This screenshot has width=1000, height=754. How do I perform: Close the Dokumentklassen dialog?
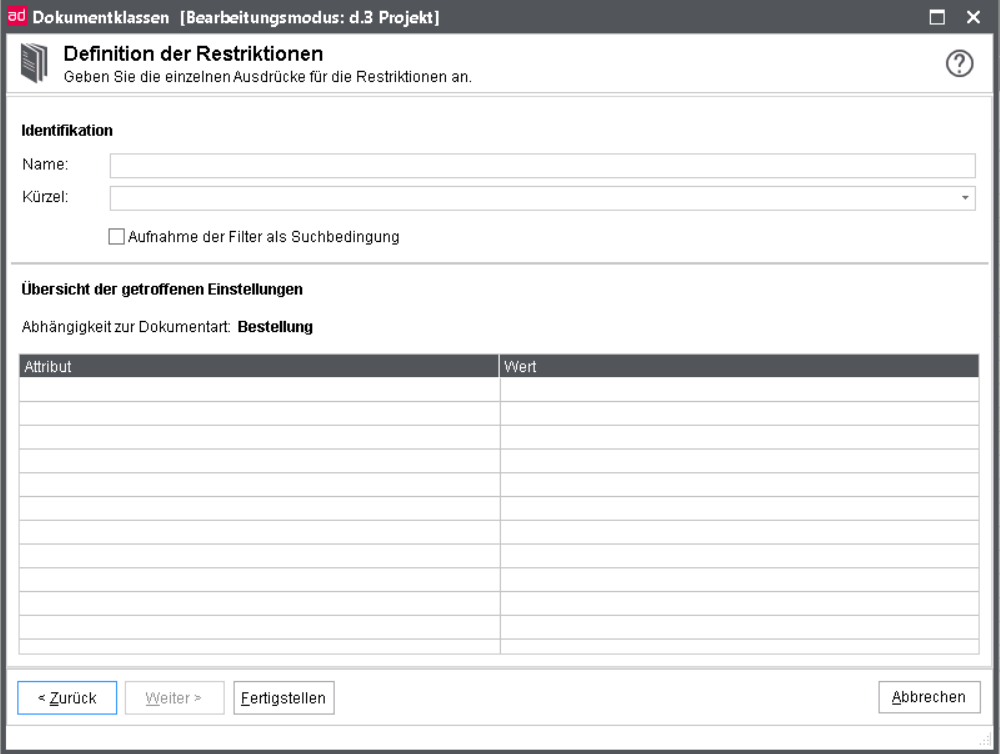coord(973,17)
